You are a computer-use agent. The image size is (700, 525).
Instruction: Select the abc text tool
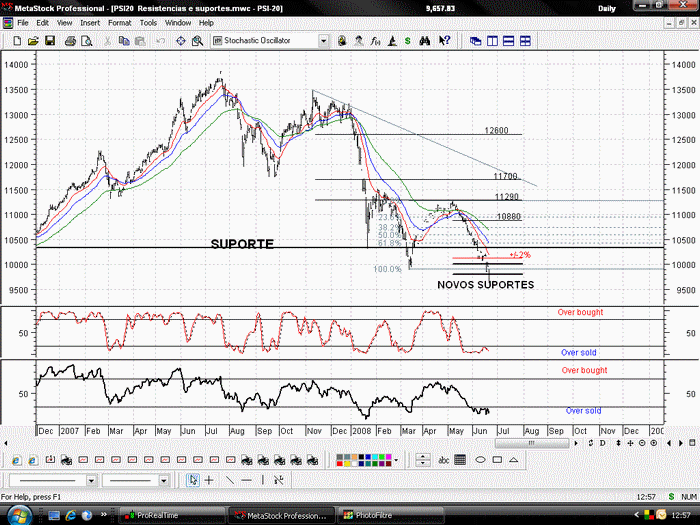pos(443,460)
